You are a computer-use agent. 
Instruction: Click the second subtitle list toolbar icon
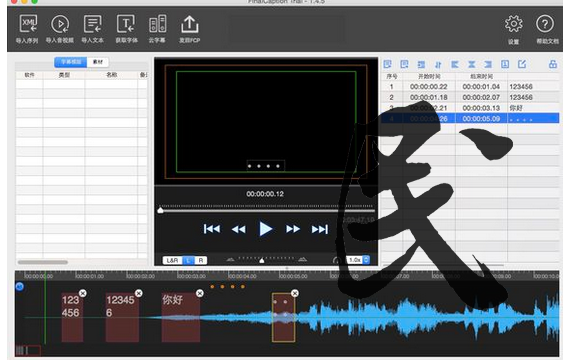pos(404,64)
